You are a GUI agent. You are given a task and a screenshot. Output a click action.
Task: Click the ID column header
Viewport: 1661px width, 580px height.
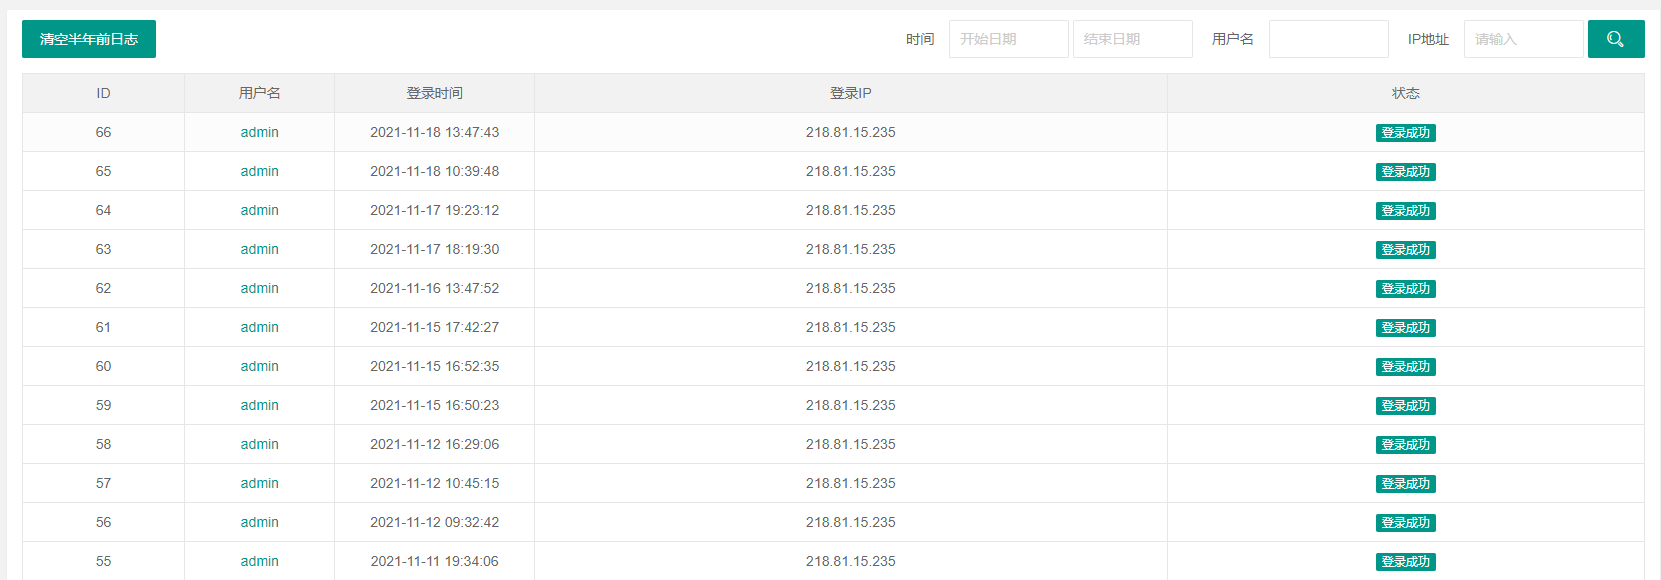click(x=103, y=93)
